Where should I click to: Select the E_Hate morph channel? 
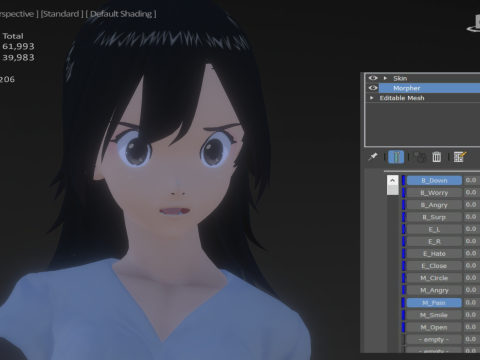pos(434,254)
